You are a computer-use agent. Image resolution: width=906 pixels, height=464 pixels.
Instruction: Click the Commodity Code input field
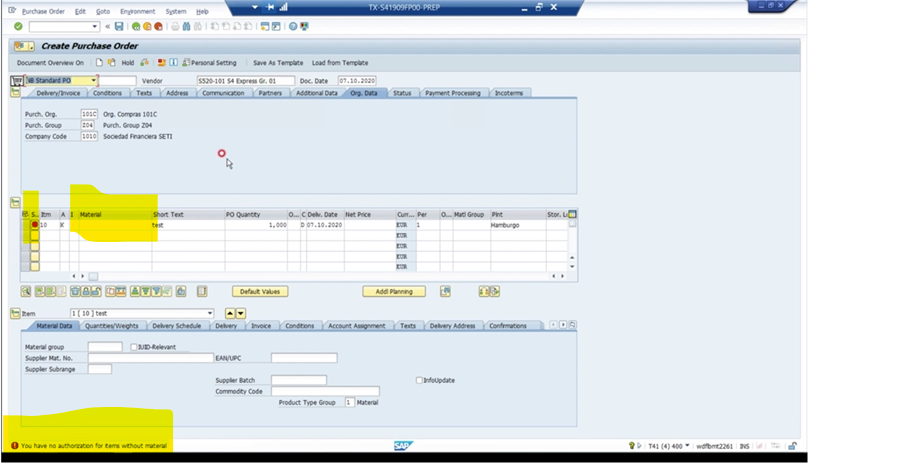click(325, 391)
